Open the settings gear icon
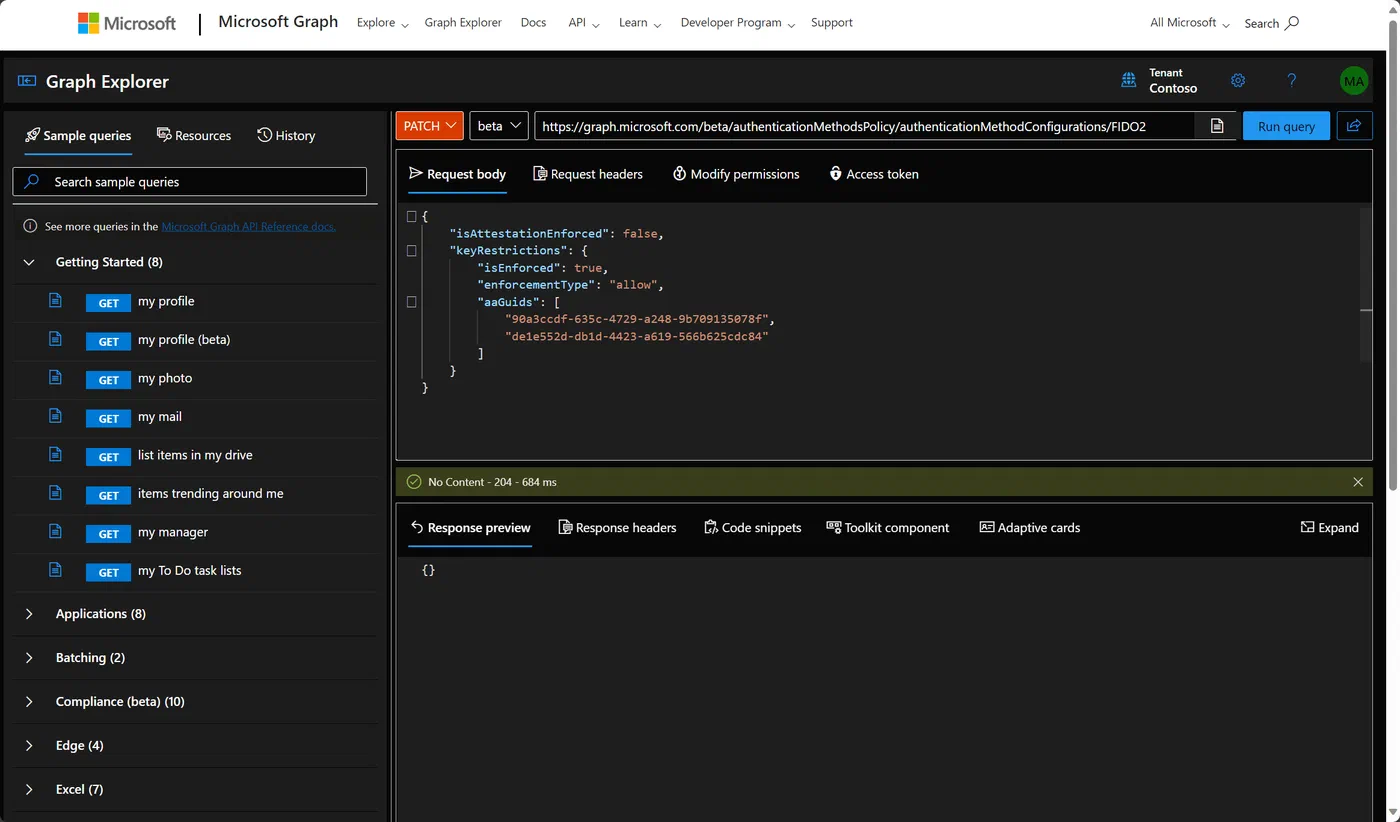1400x822 pixels. pyautogui.click(x=1238, y=80)
